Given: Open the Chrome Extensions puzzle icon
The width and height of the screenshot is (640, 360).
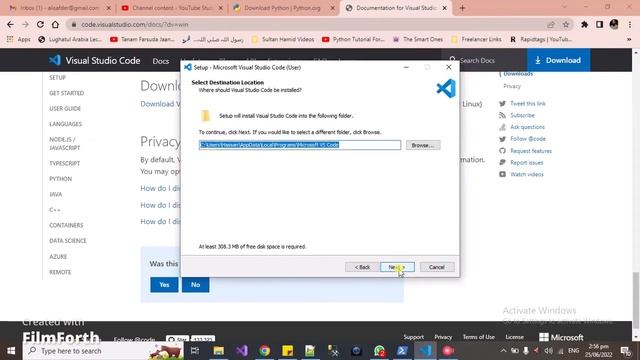Looking at the screenshot, I should pyautogui.click(x=584, y=24).
